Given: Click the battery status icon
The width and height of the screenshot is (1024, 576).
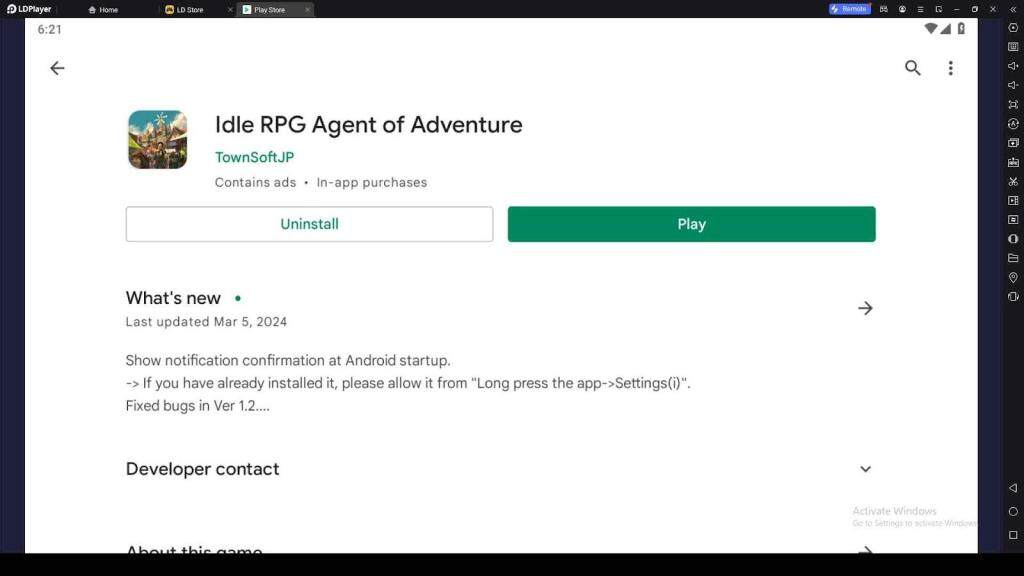Looking at the screenshot, I should click(x=961, y=29).
